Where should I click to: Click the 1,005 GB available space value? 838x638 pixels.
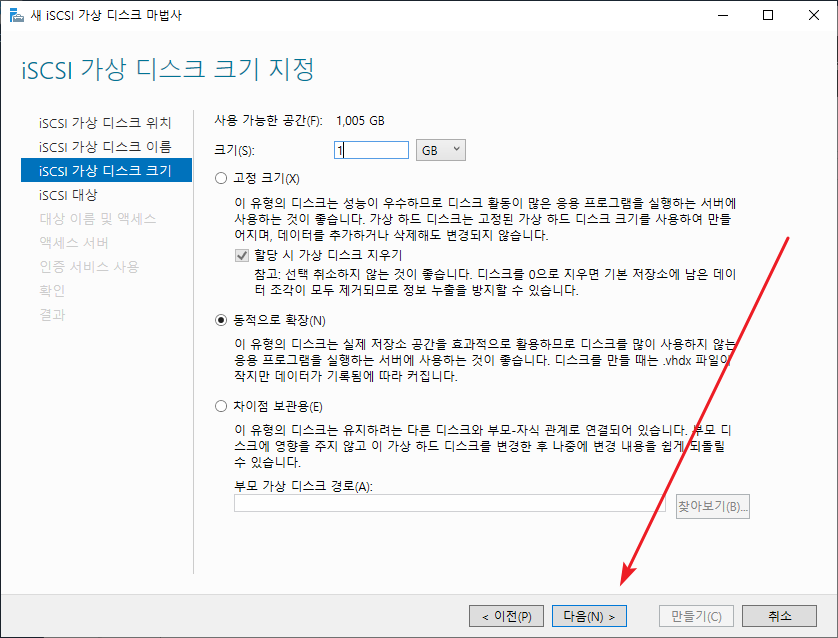coord(360,121)
